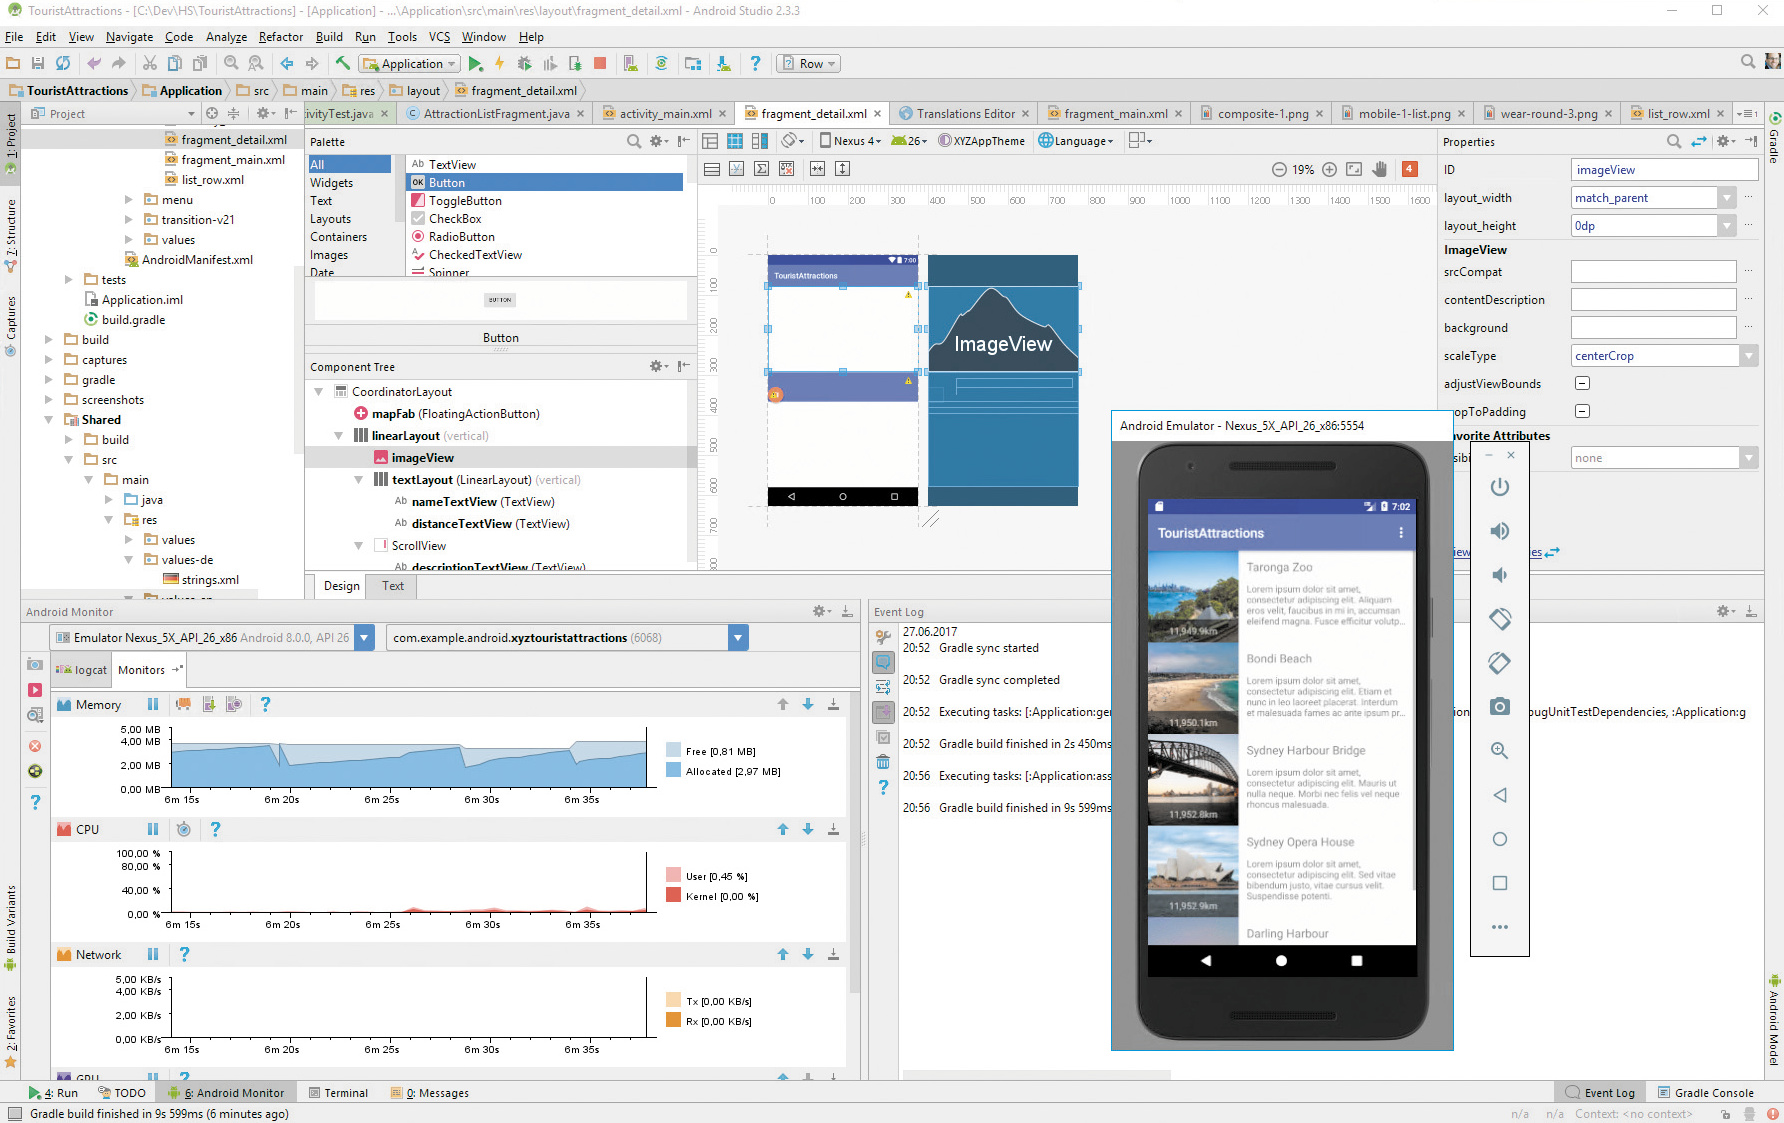This screenshot has width=1784, height=1123.
Task: Pause the Memory monitor
Action: click(153, 704)
